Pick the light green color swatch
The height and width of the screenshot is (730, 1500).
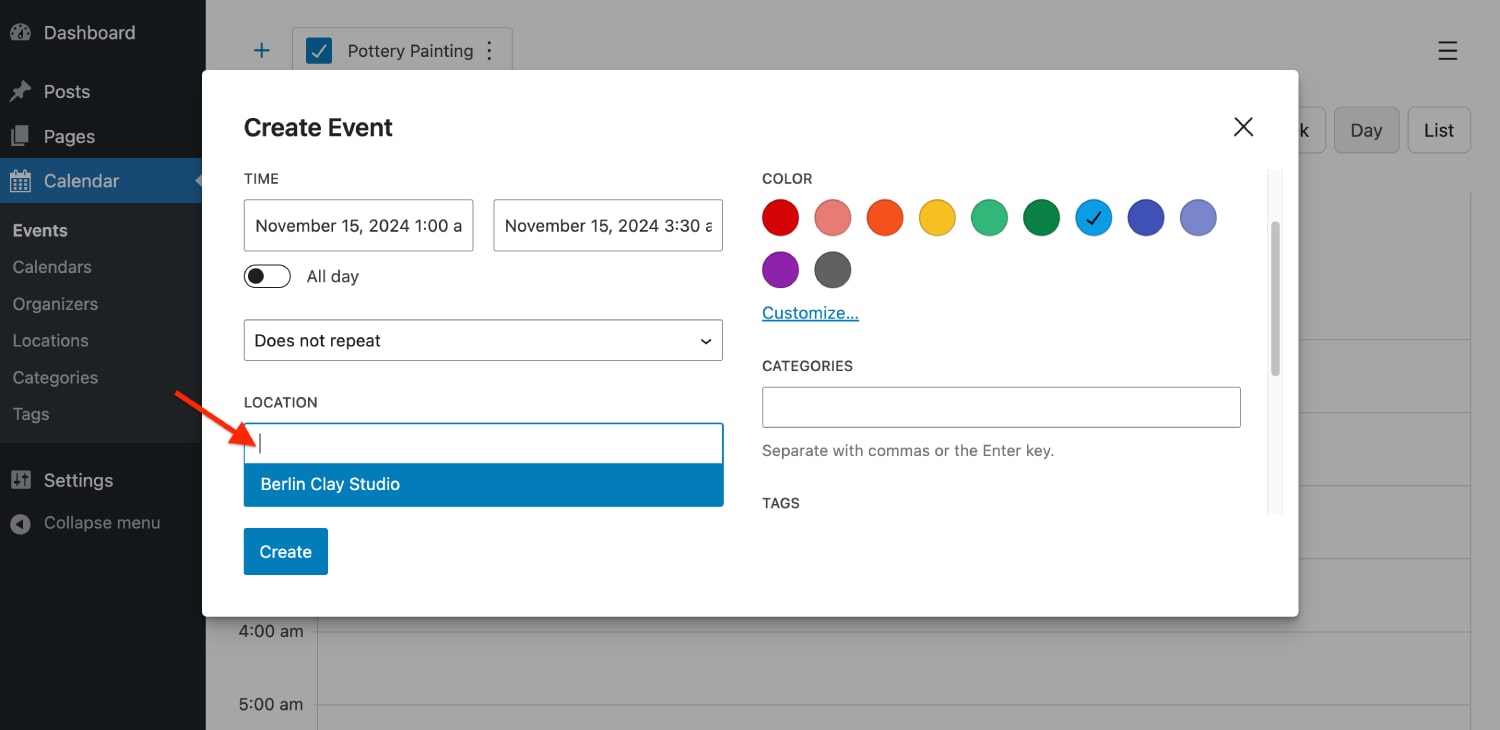click(x=989, y=217)
